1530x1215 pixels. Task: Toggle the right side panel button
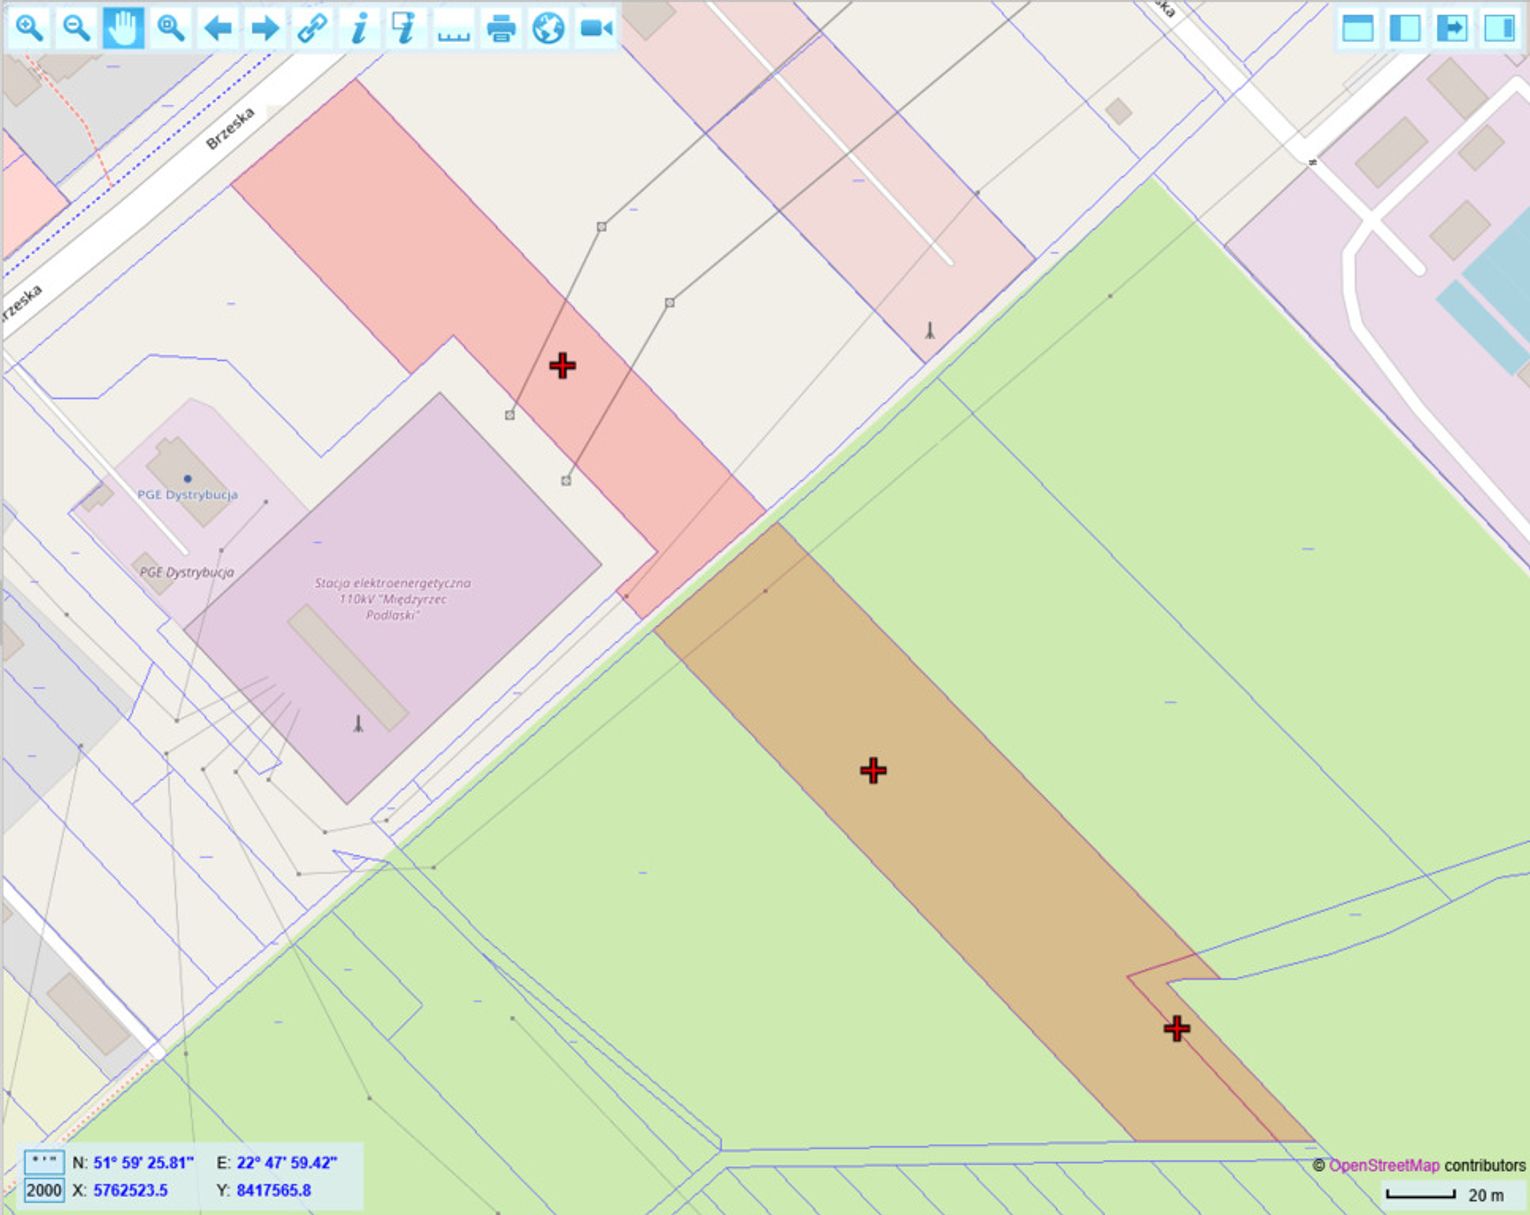click(x=1499, y=28)
